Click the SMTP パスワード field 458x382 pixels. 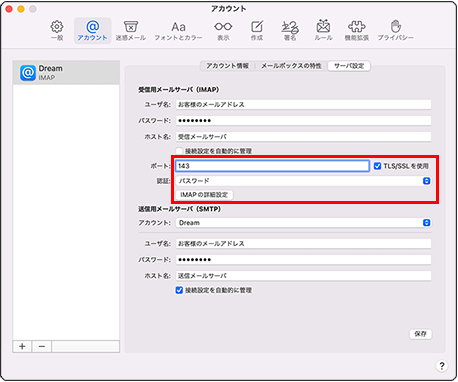pyautogui.click(x=303, y=260)
